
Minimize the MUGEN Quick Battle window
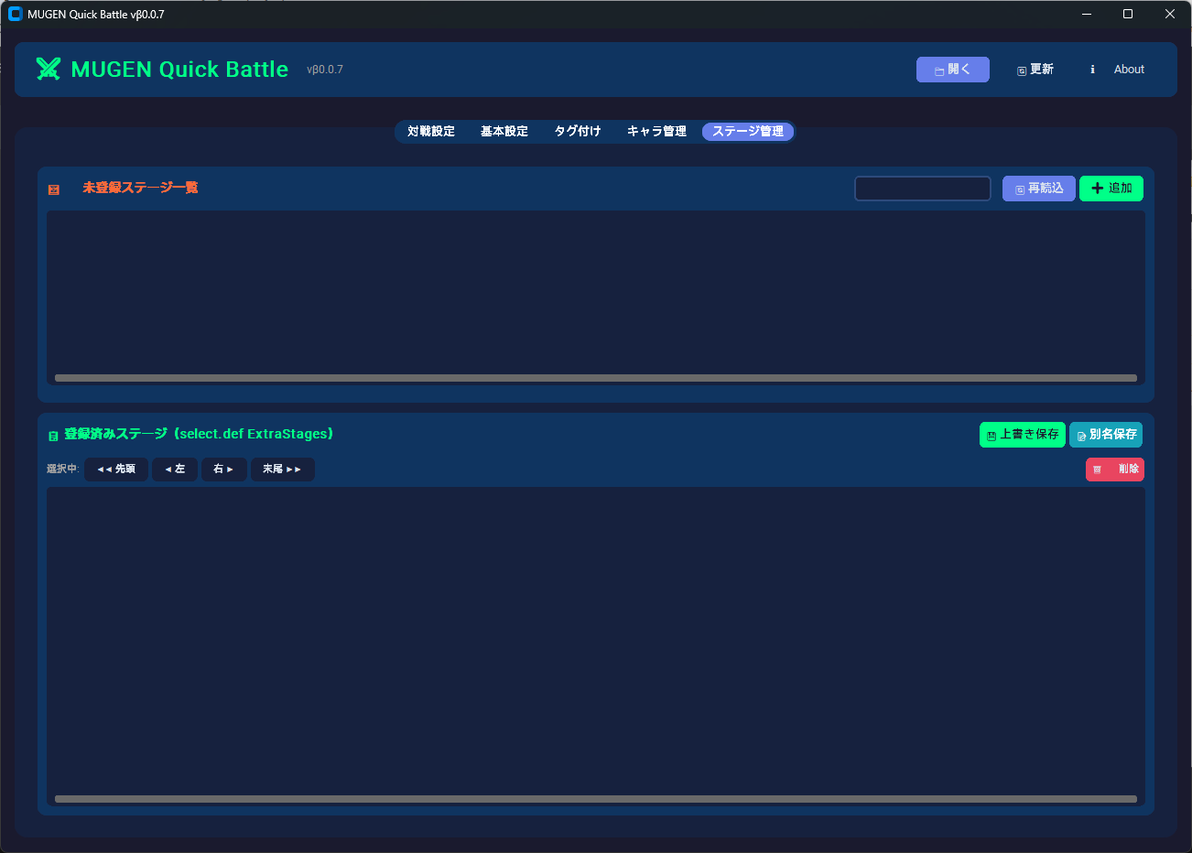[x=1086, y=14]
